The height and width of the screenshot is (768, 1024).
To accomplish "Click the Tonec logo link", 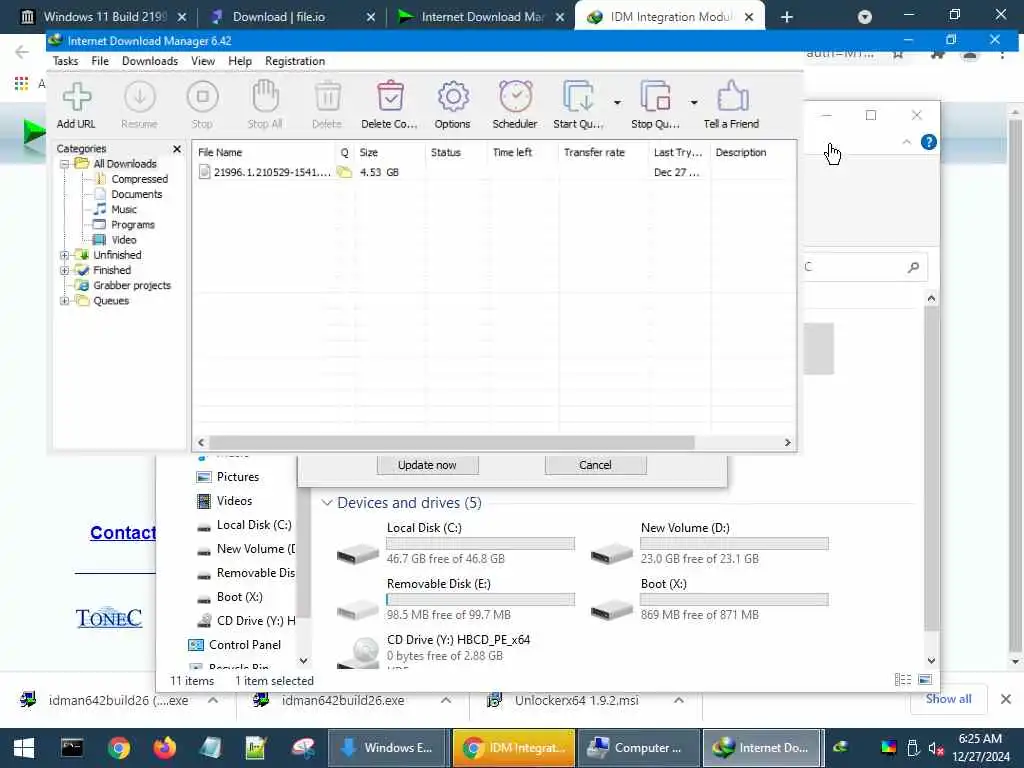I will pyautogui.click(x=108, y=618).
